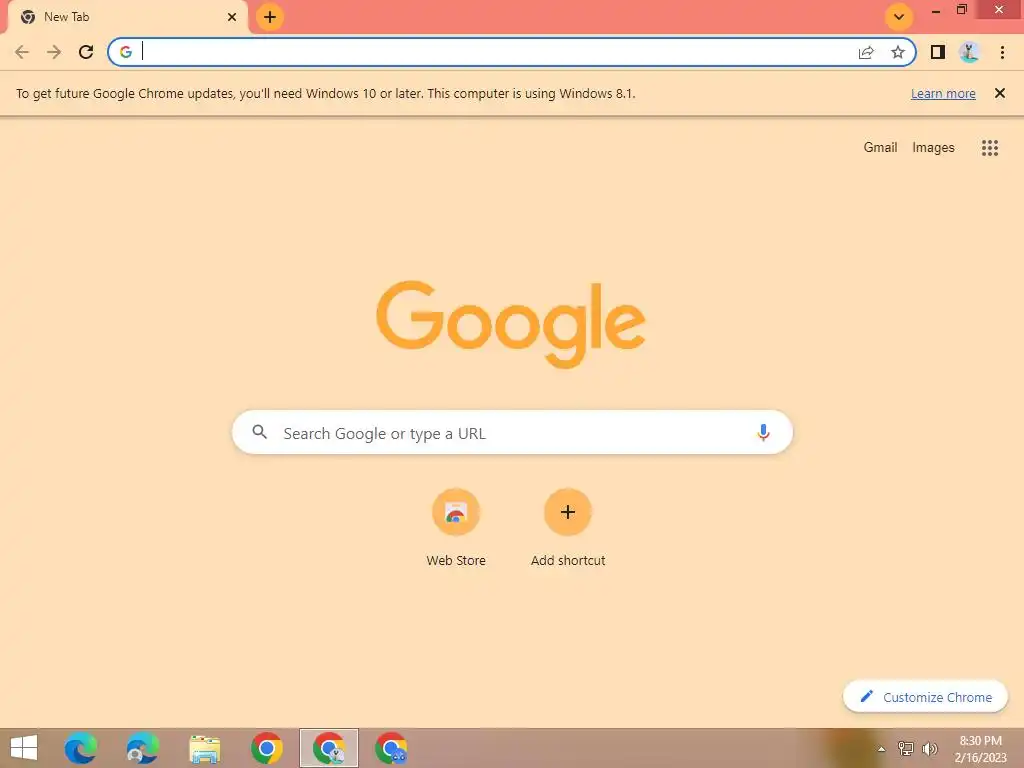
Task: Bookmark this tab with the star icon
Action: (x=898, y=52)
